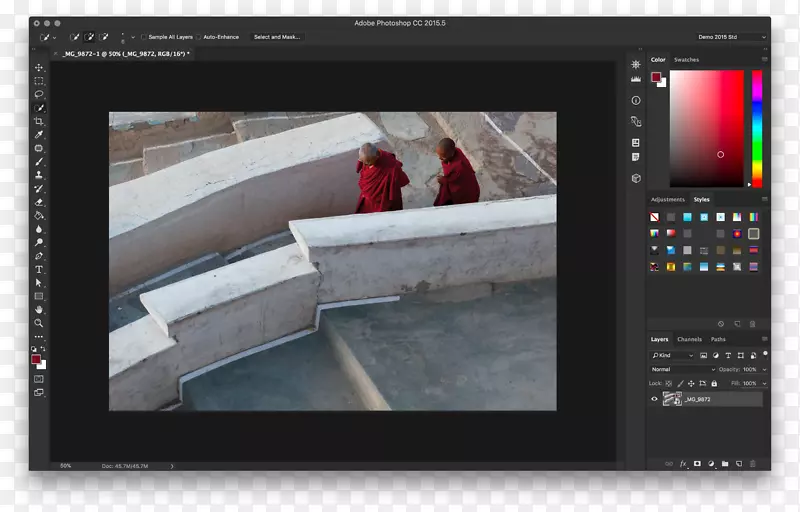Switch to the Swatches tab

pos(686,60)
